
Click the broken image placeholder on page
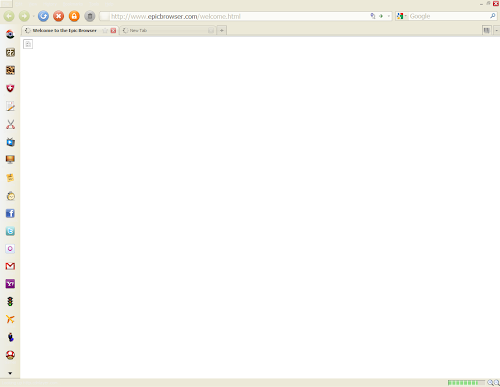click(x=28, y=44)
